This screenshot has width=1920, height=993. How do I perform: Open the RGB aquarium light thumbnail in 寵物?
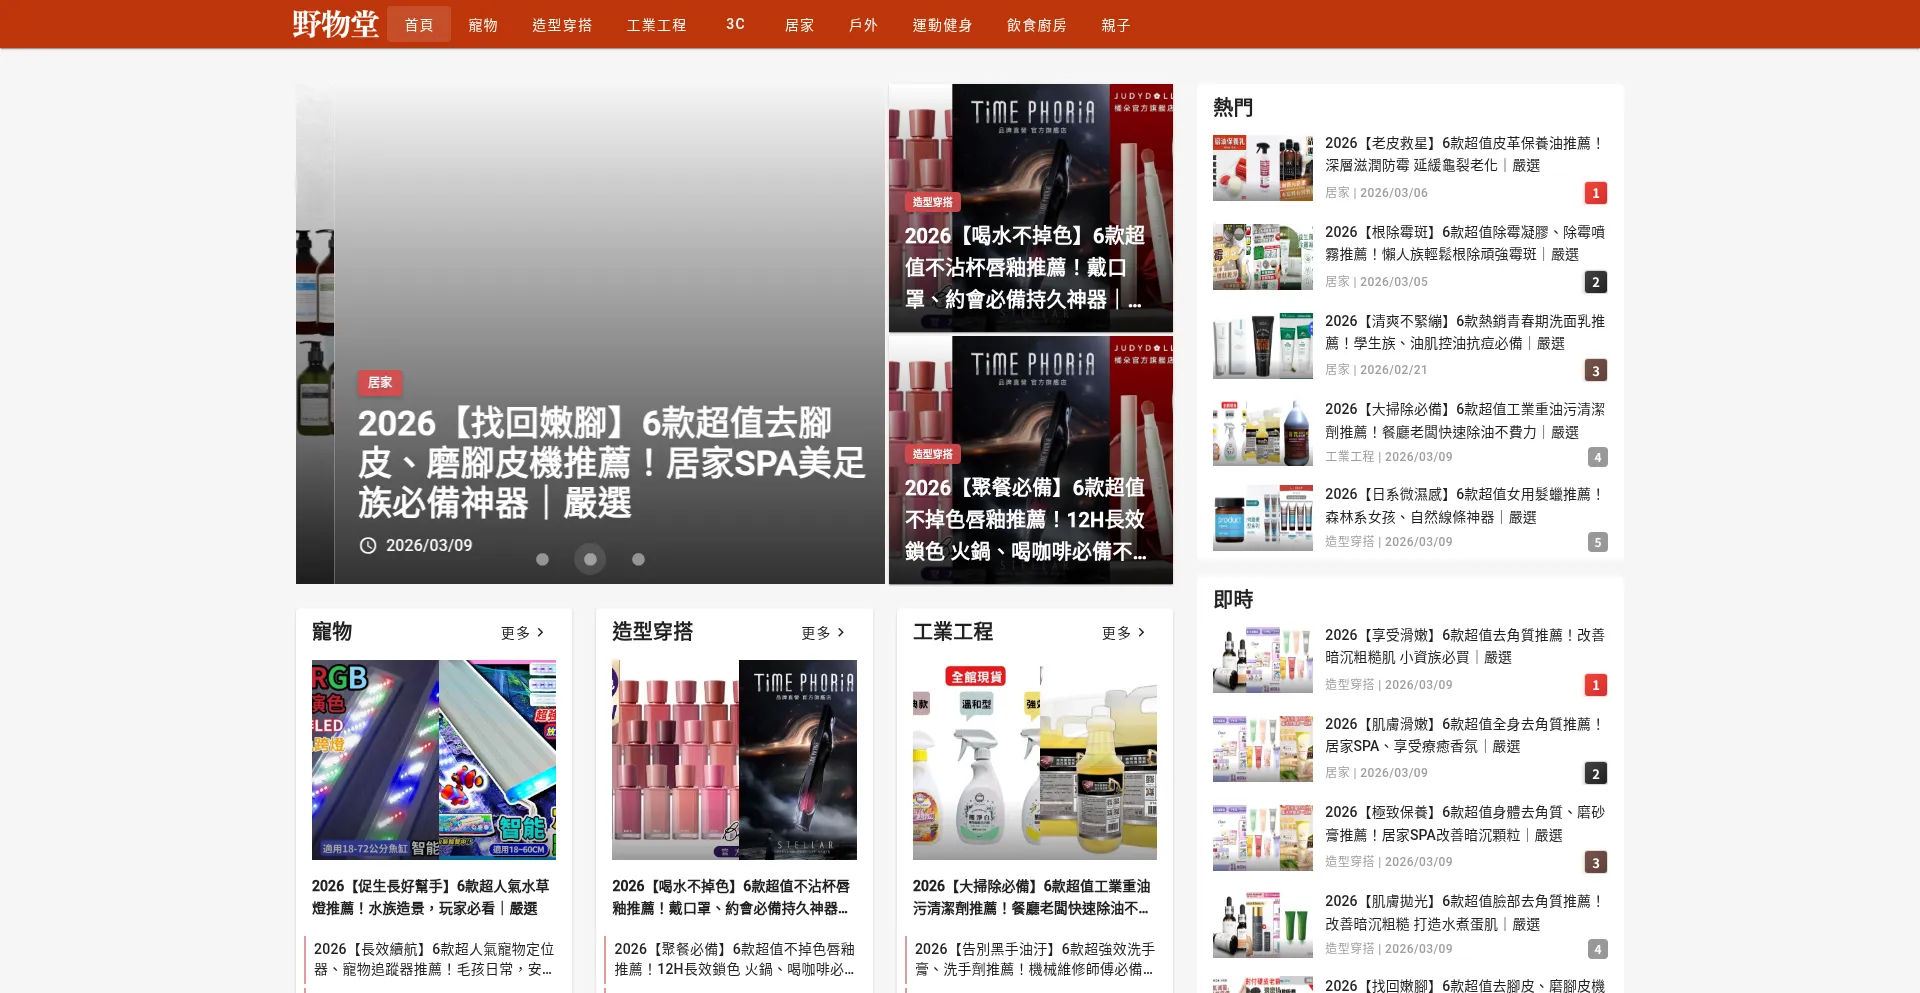click(x=434, y=760)
